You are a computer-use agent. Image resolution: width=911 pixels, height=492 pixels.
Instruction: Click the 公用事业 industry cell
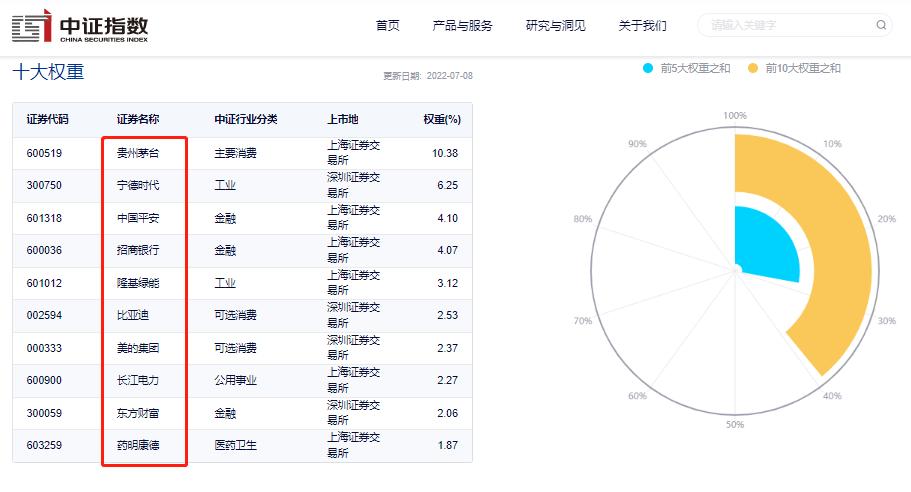[235, 380]
